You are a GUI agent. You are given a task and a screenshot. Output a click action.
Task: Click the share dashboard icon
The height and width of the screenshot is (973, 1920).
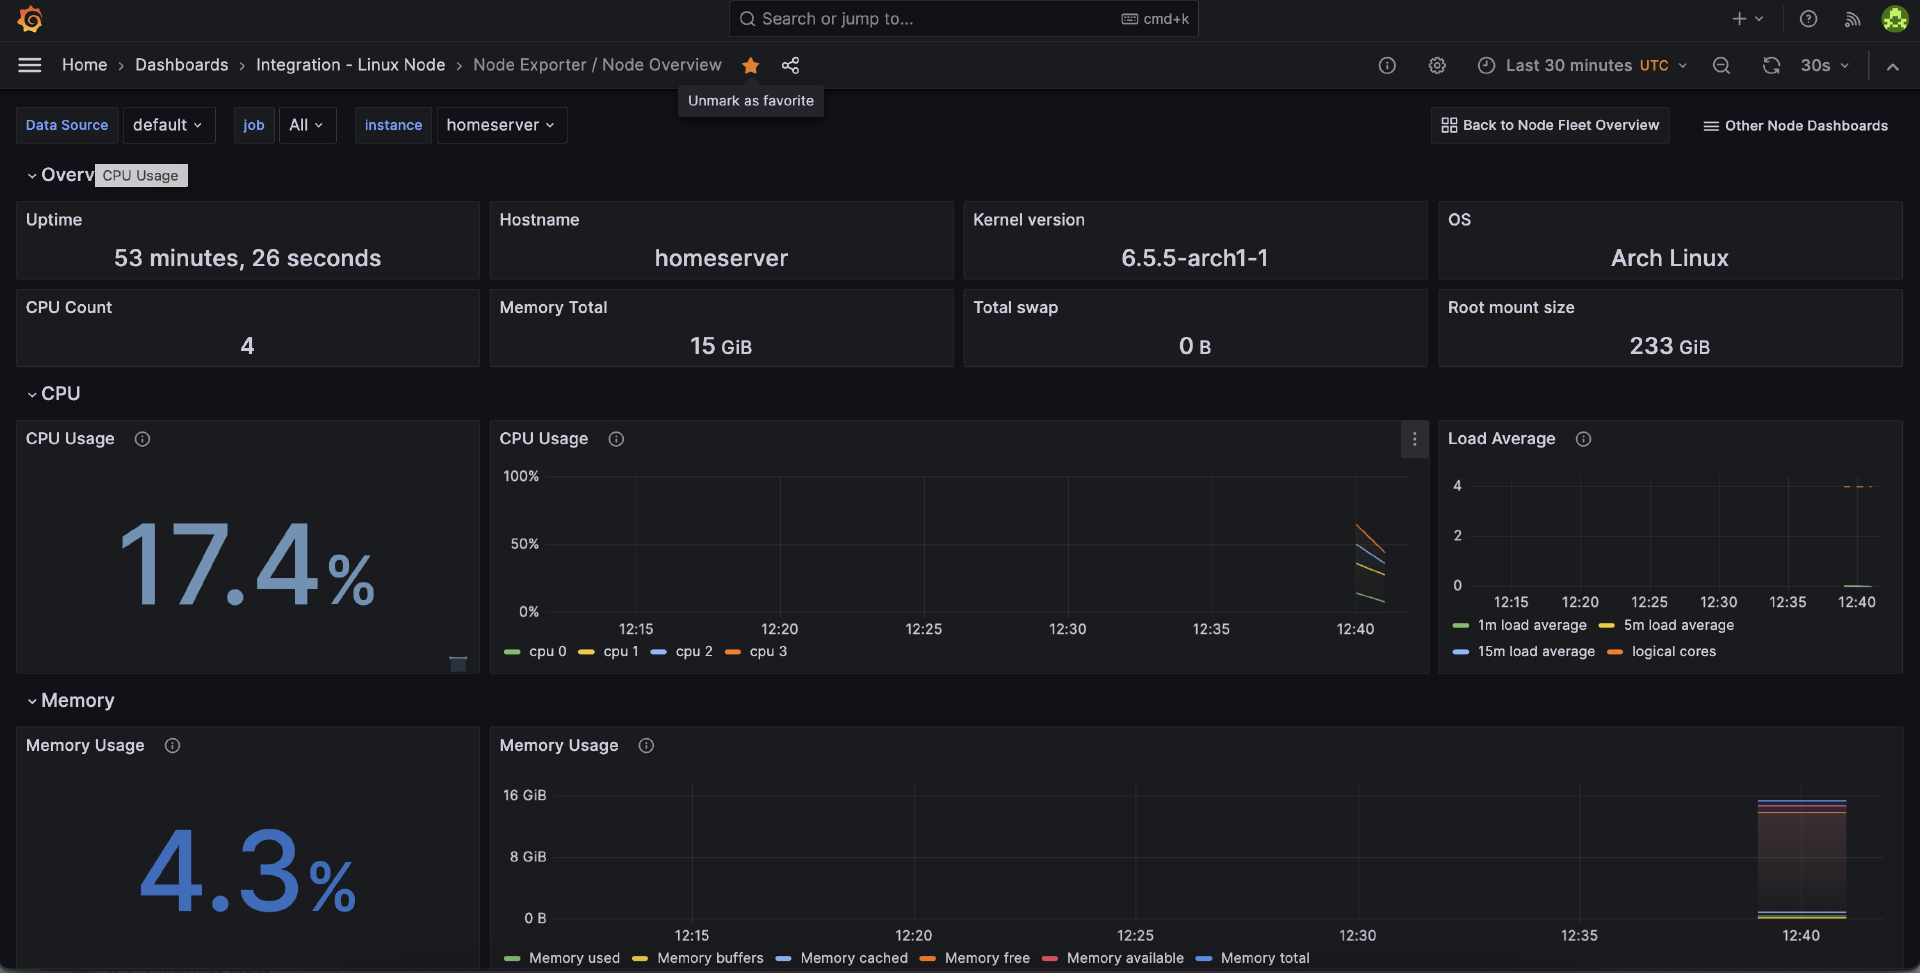coord(790,65)
